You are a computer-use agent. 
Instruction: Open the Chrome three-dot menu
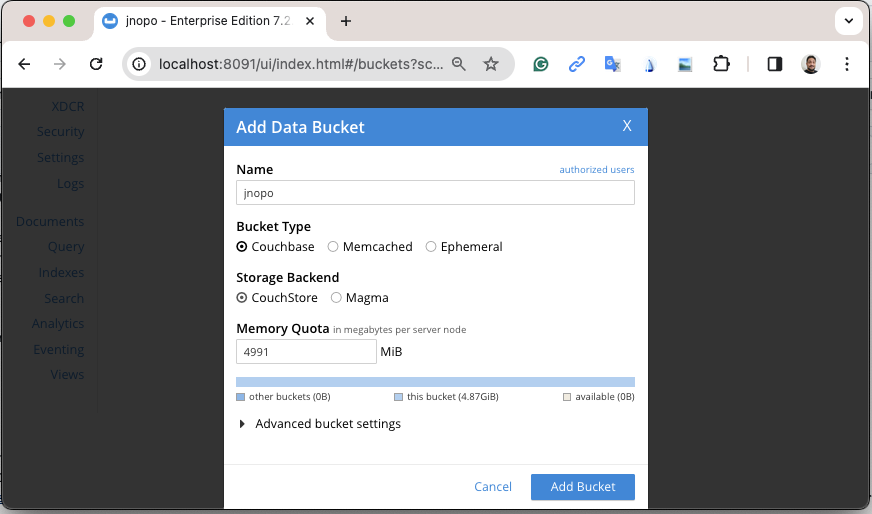click(x=846, y=64)
